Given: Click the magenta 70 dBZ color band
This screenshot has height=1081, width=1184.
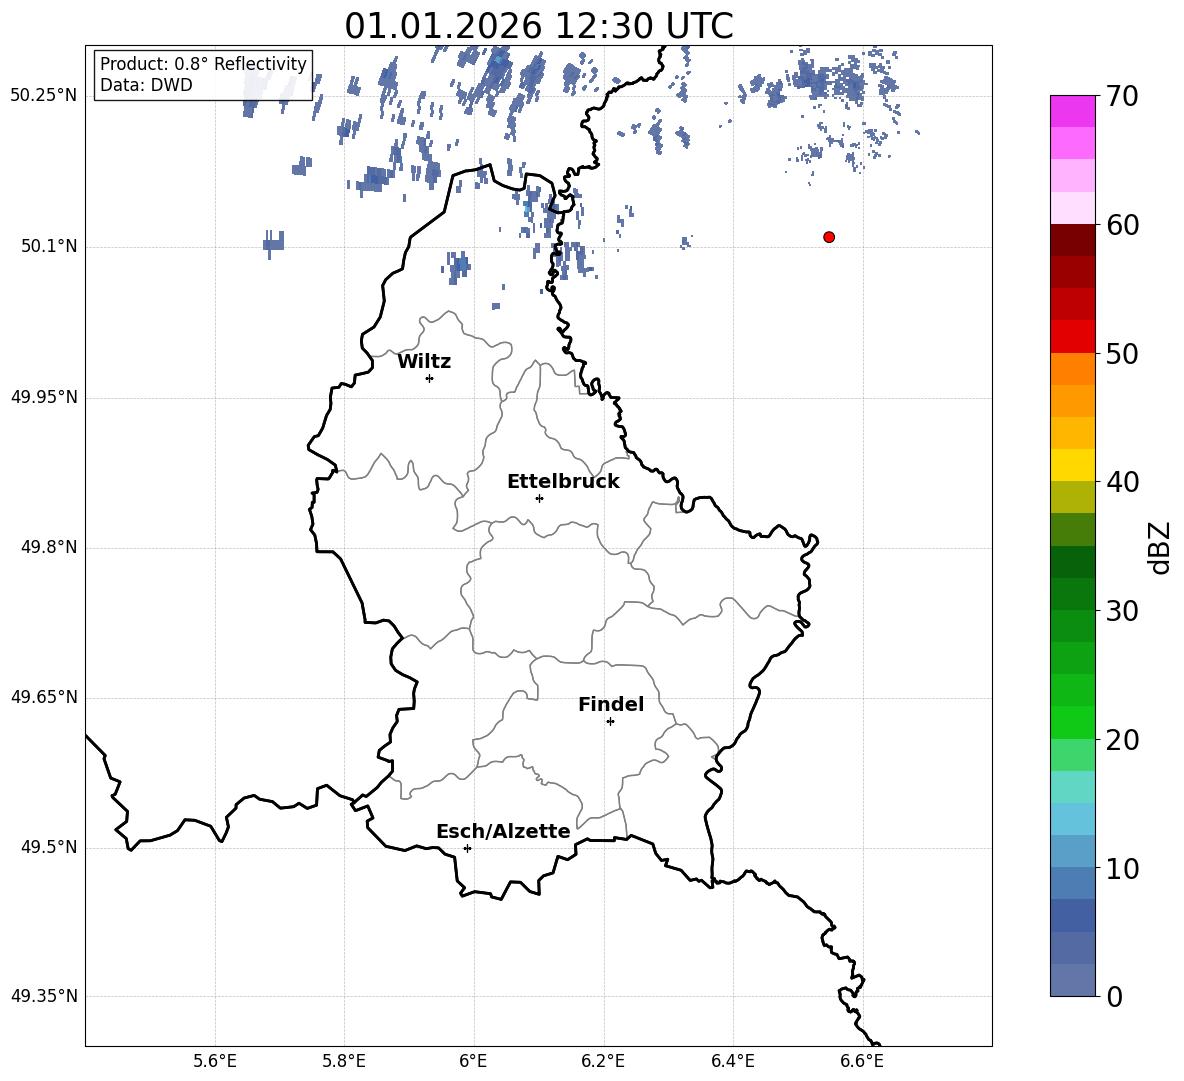Looking at the screenshot, I should click(x=1072, y=111).
